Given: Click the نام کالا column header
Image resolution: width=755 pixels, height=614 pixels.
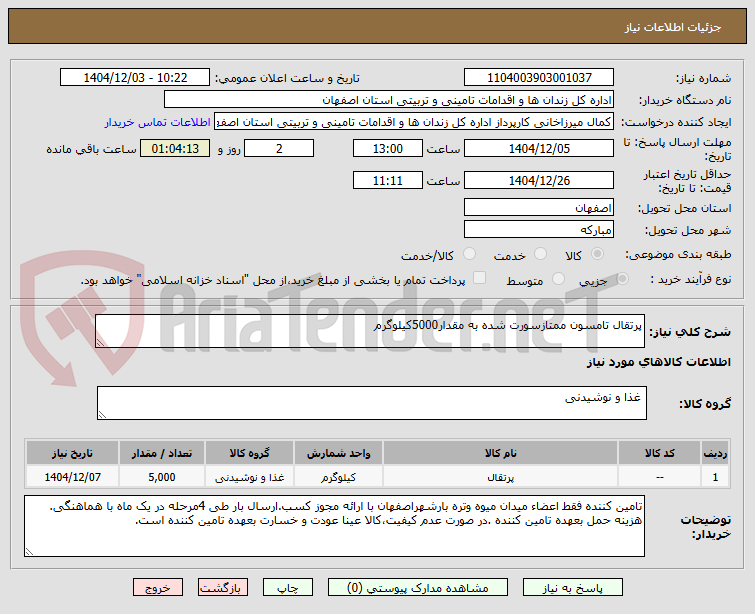Looking at the screenshot, I should (x=500, y=453).
